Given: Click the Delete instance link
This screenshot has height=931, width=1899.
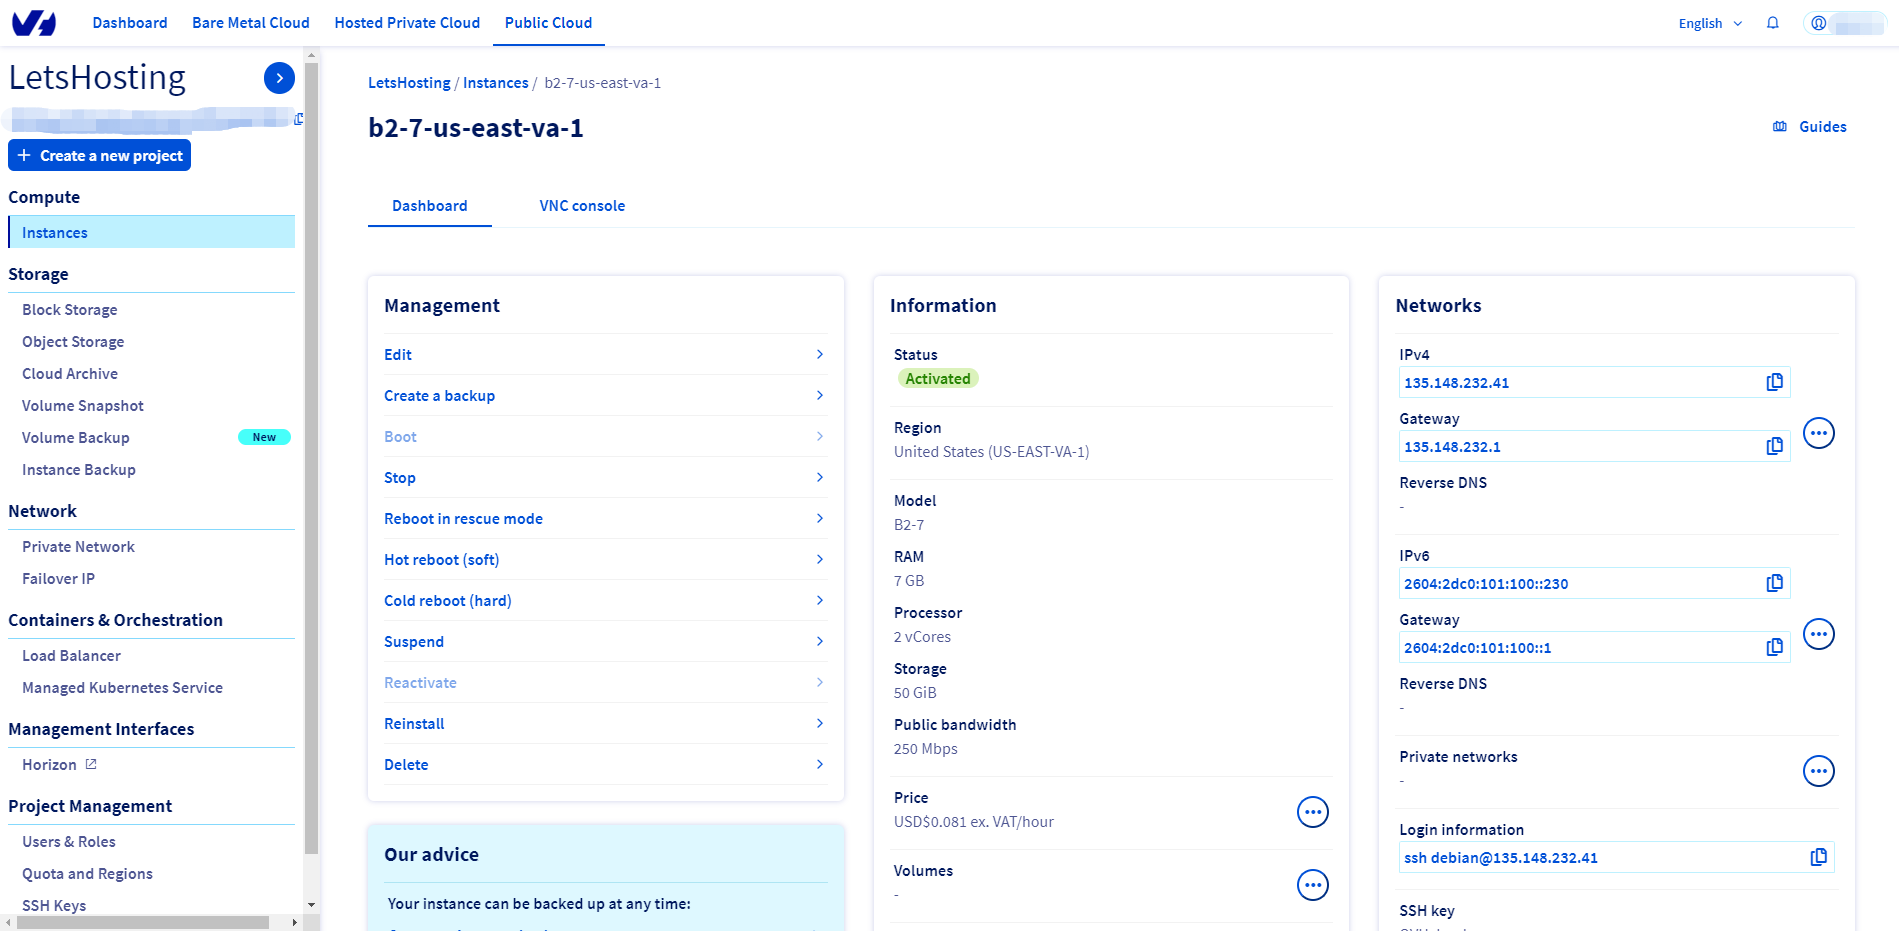Looking at the screenshot, I should (x=406, y=764).
